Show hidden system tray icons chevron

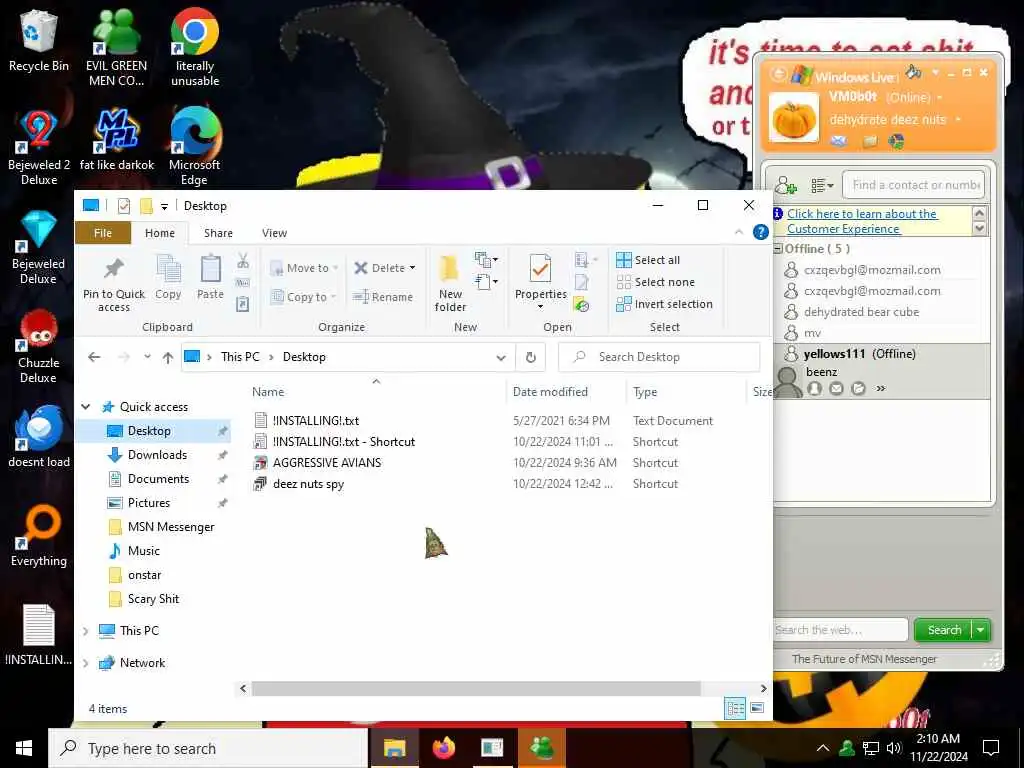tap(823, 748)
